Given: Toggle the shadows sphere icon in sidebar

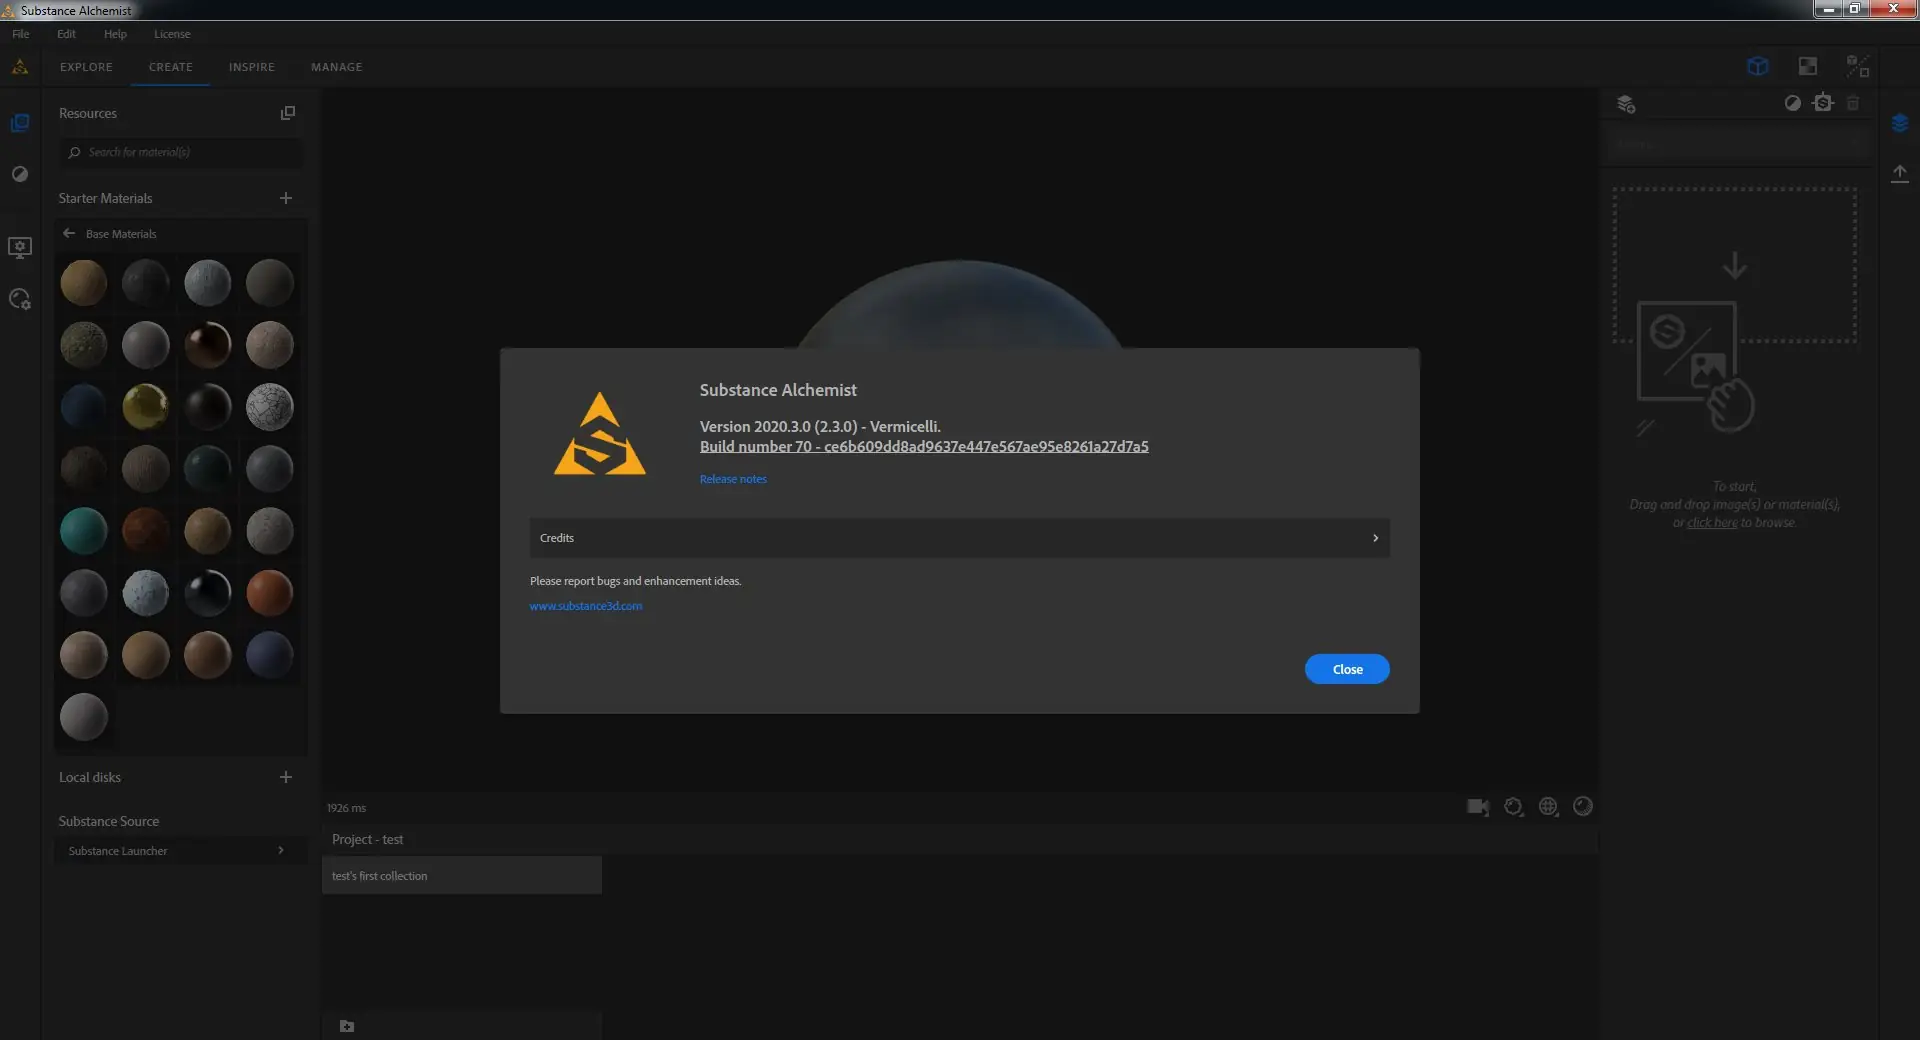Looking at the screenshot, I should point(20,174).
